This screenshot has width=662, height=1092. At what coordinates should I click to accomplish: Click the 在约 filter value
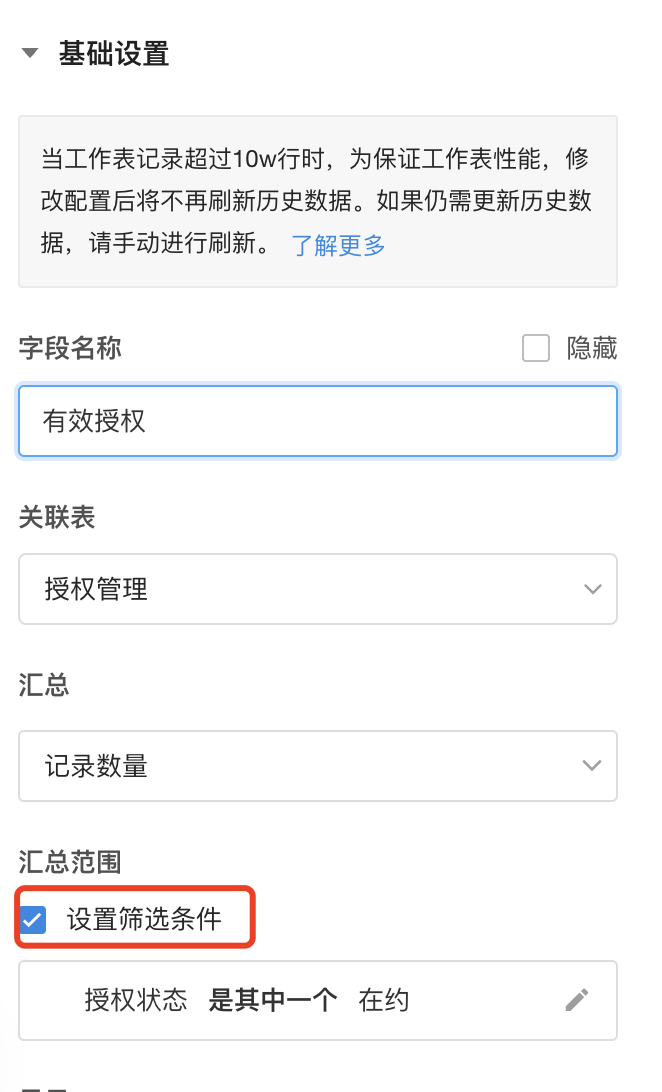(x=384, y=1000)
